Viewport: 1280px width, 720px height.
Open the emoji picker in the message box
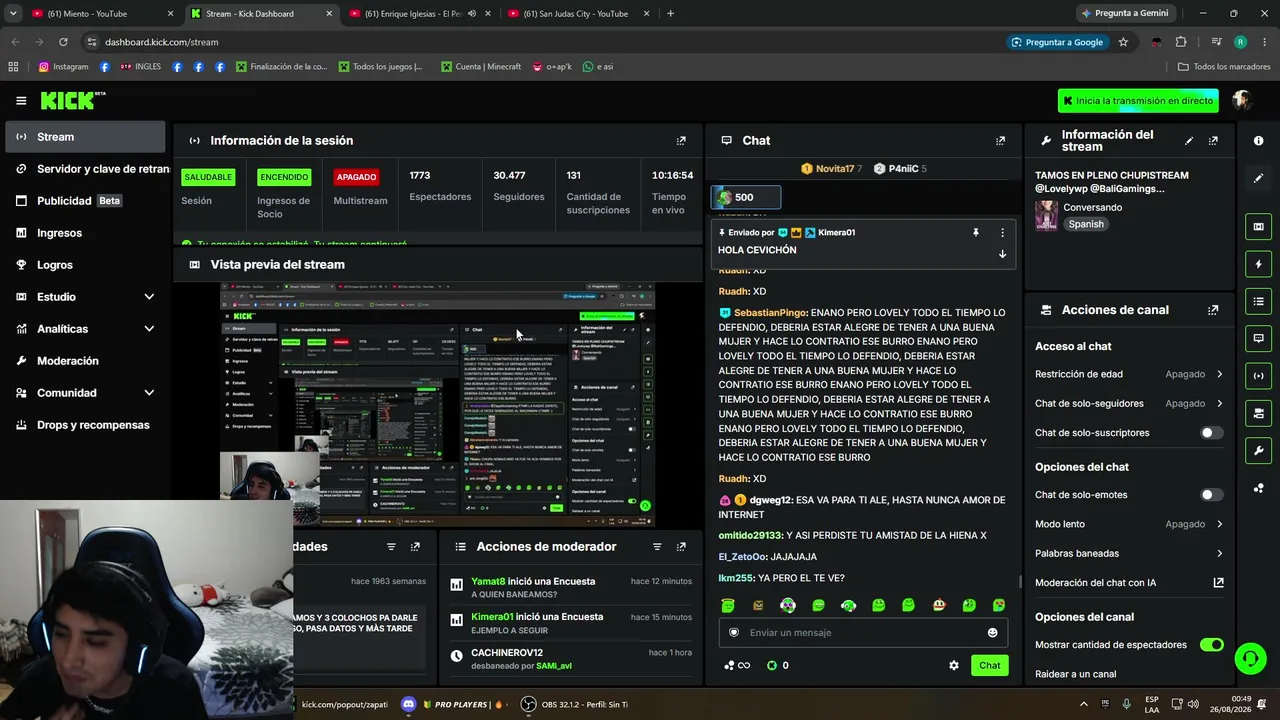click(992, 632)
